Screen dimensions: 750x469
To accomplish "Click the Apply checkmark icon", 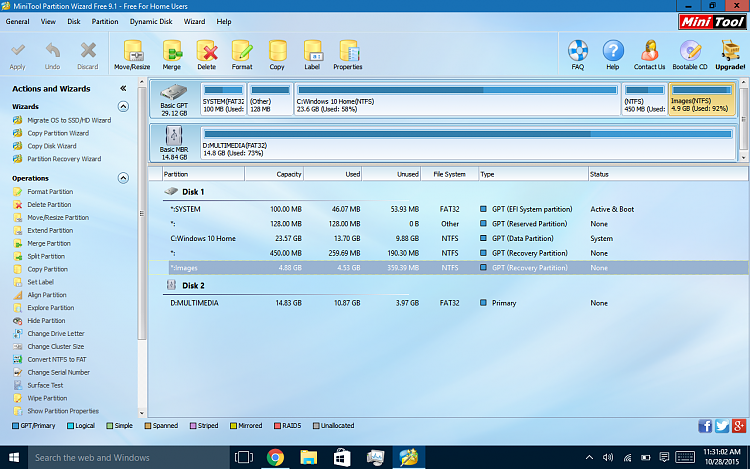I will click(x=18, y=50).
